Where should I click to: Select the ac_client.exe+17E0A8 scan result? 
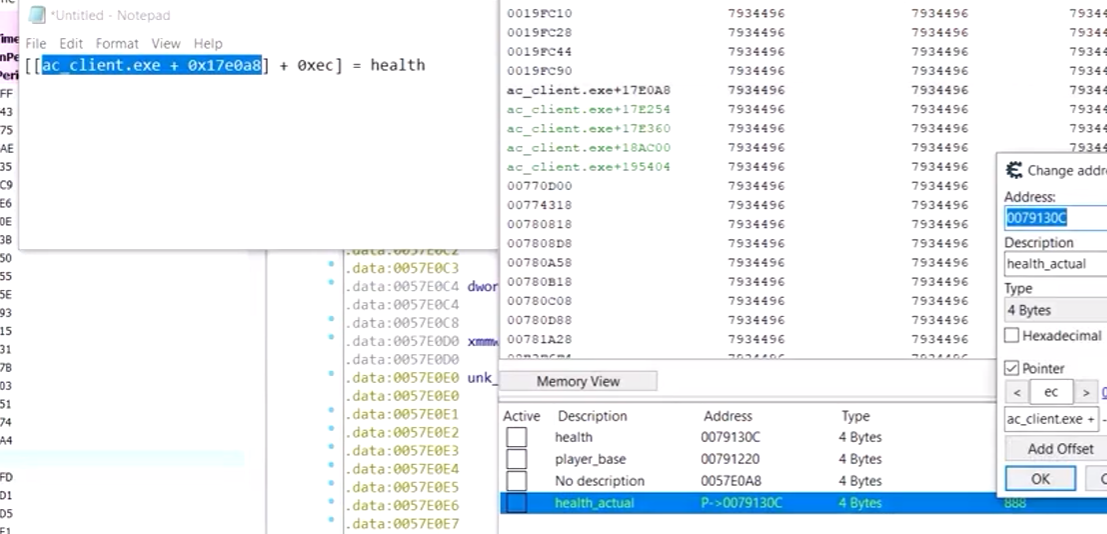560,90
